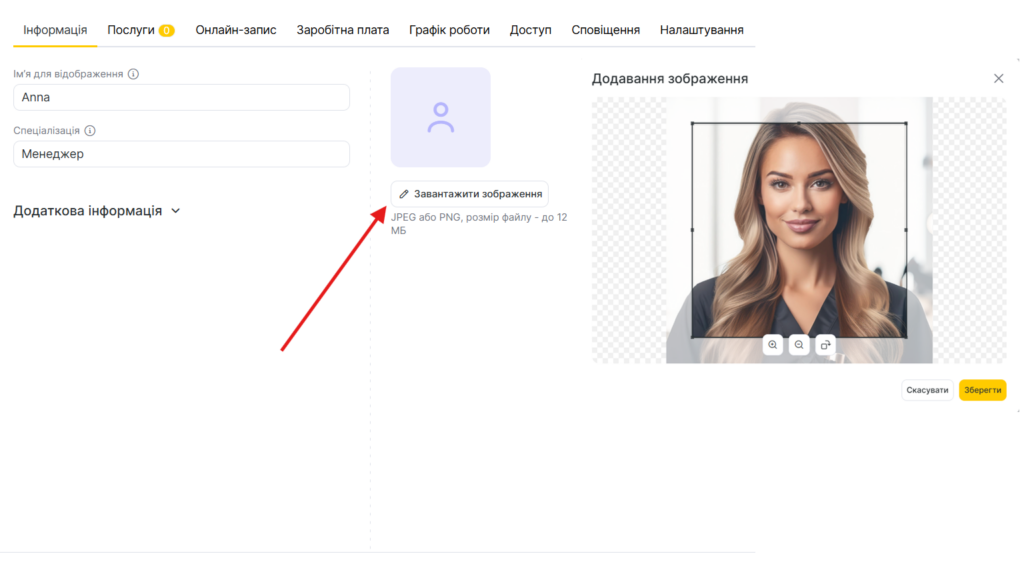Switch to the Налаштування tab
This screenshot has width=1024, height=562.
701,30
